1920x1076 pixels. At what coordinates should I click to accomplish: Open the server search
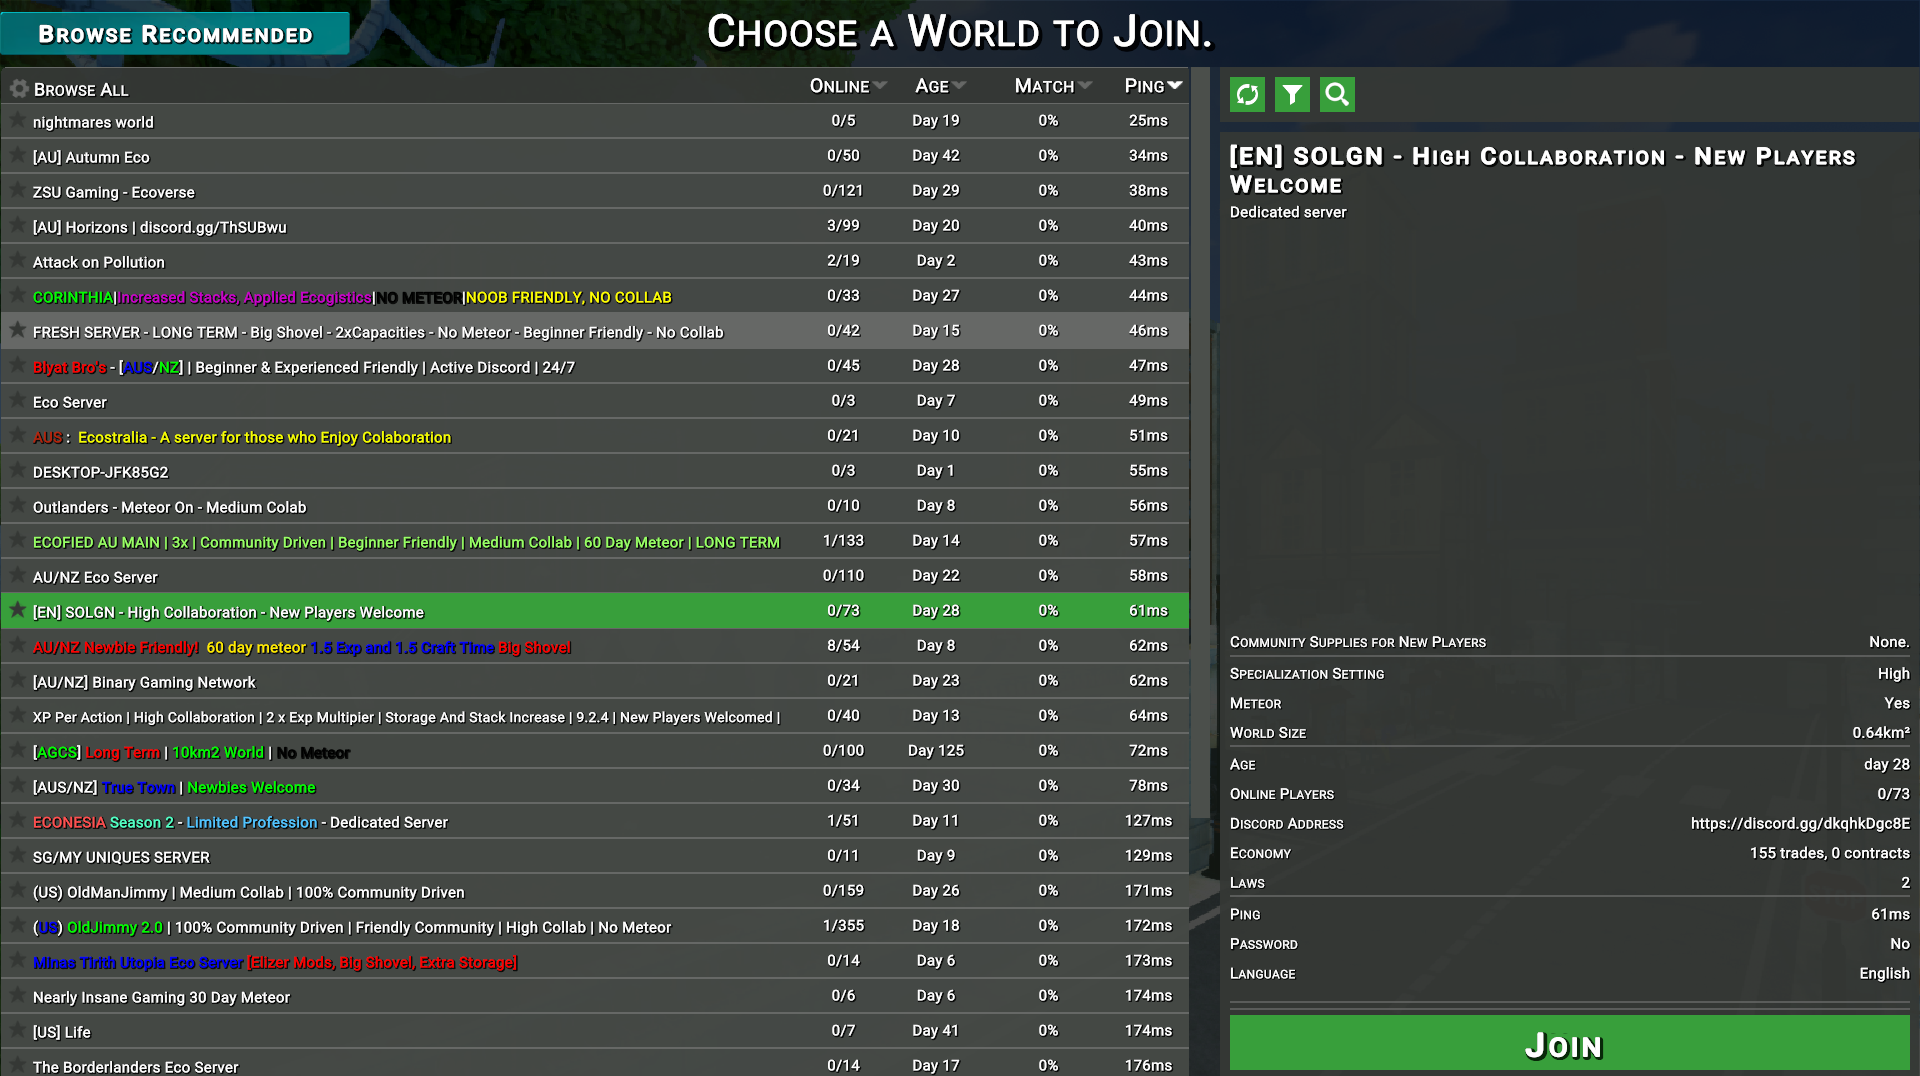pos(1337,94)
